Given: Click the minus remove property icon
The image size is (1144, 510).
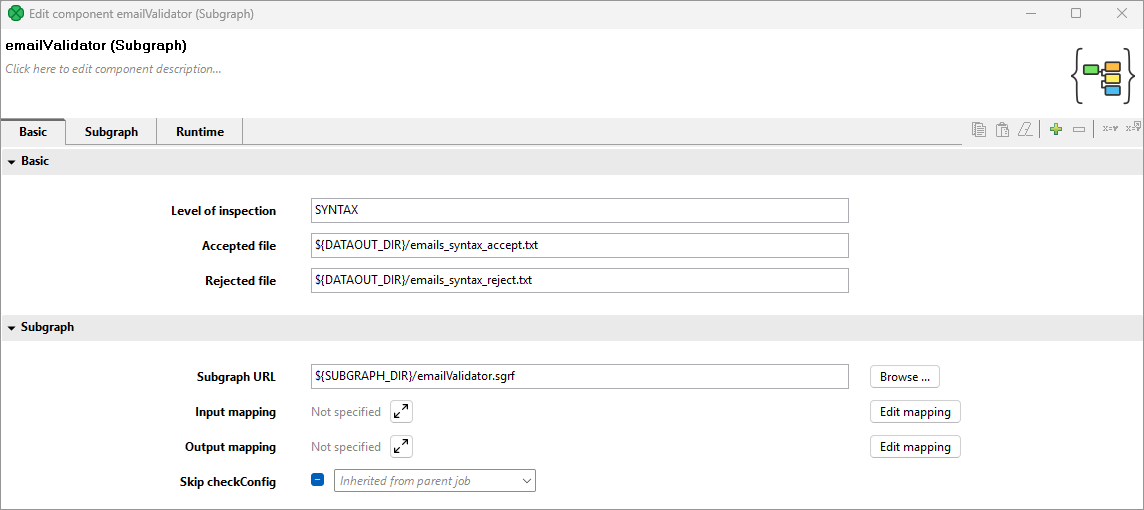Looking at the screenshot, I should pyautogui.click(x=1079, y=129).
